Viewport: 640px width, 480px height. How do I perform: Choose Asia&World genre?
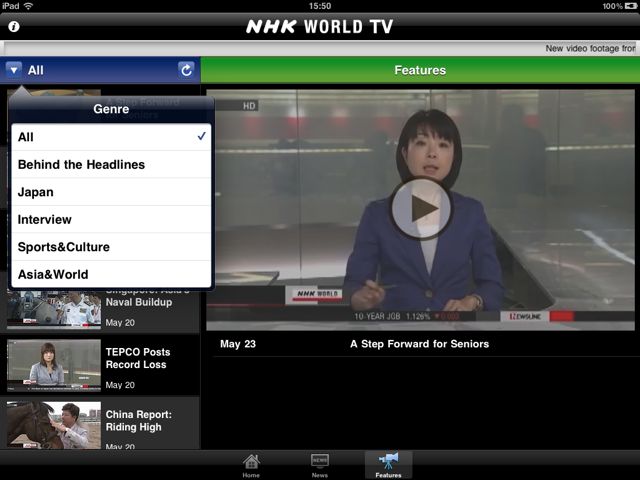click(x=111, y=274)
